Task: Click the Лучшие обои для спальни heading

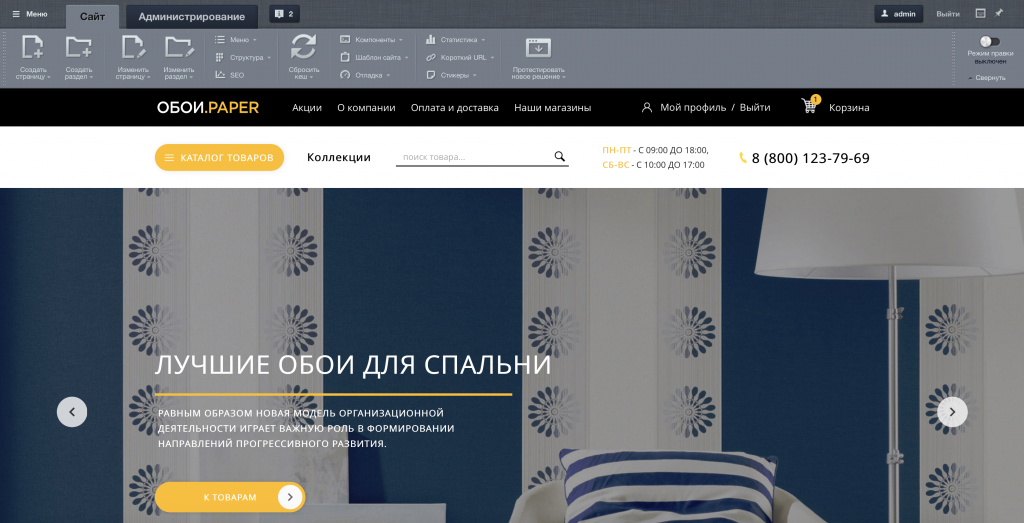Action: (353, 365)
